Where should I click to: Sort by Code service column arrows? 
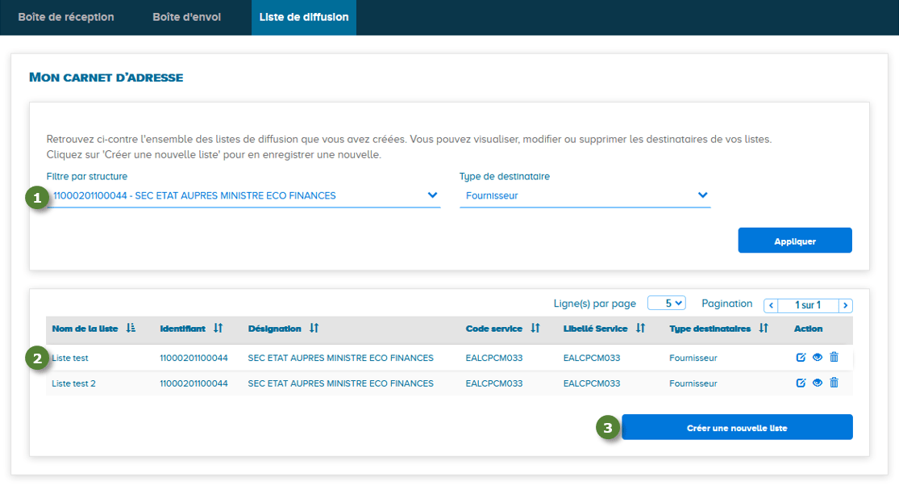coord(535,328)
